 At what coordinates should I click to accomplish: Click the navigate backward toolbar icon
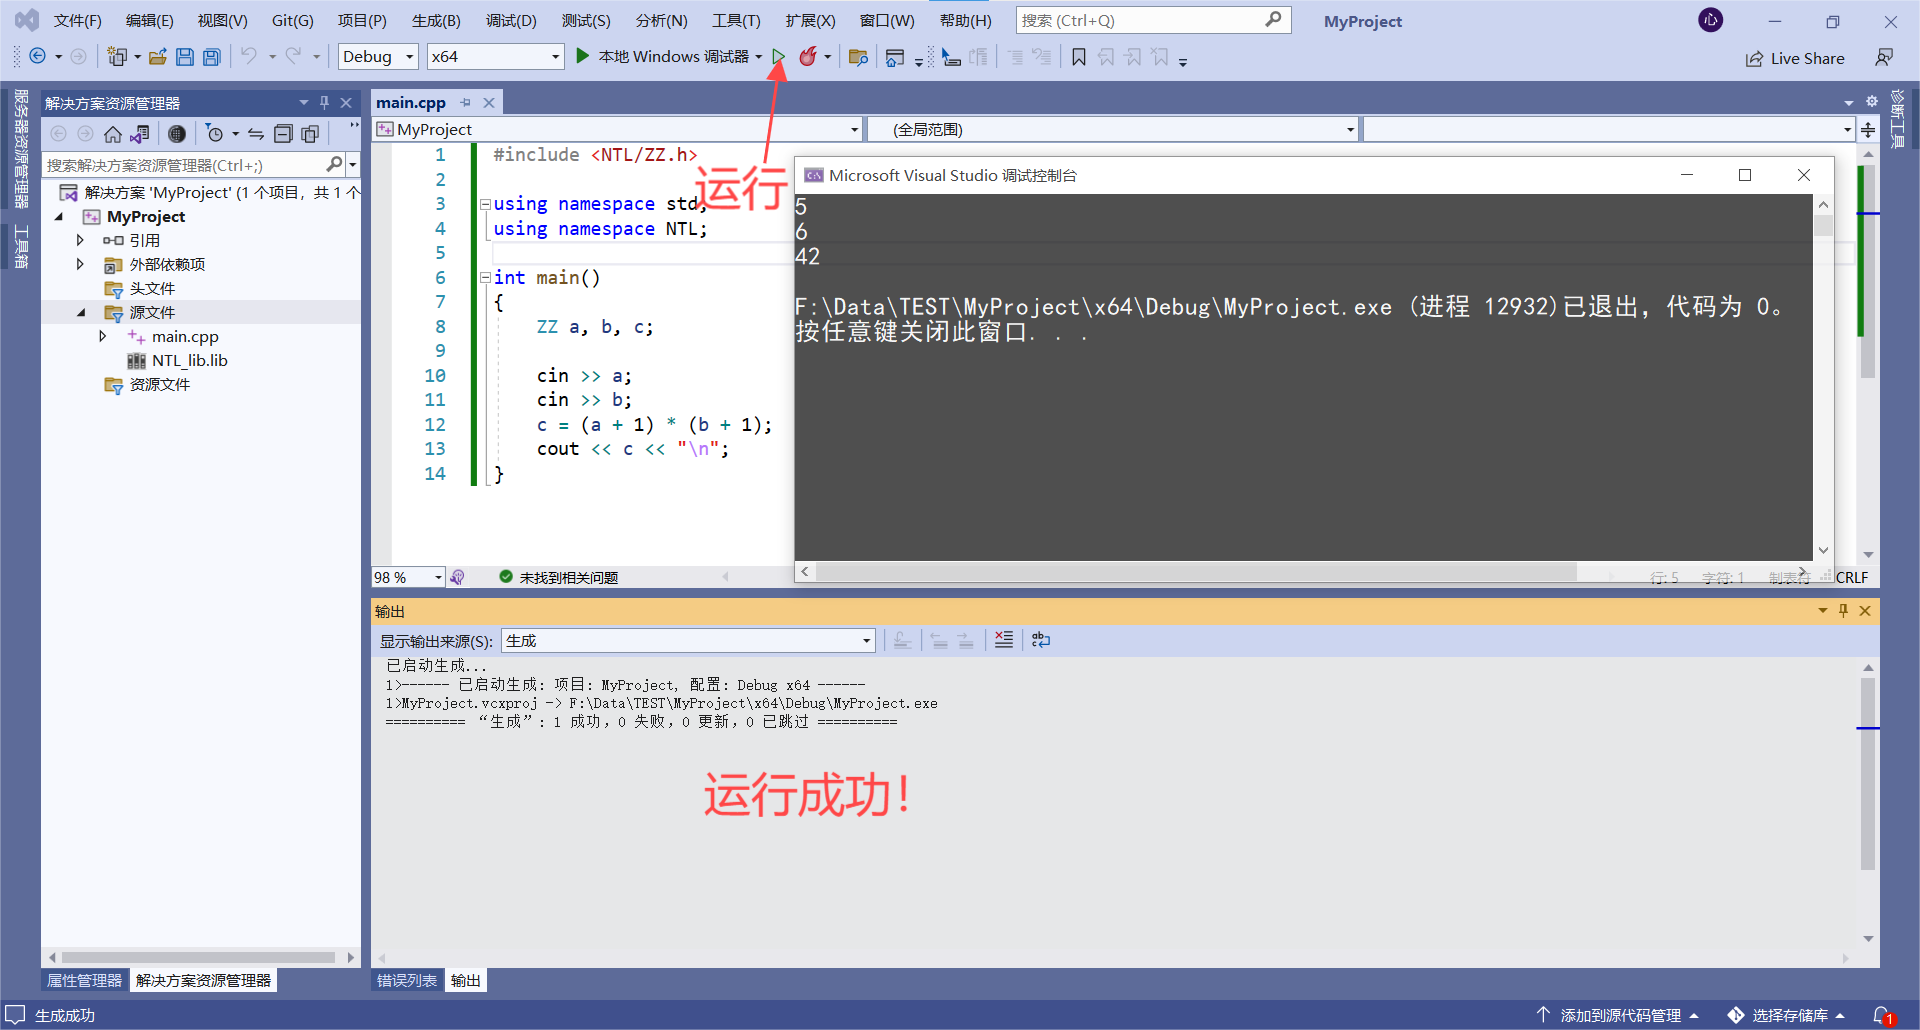(x=37, y=57)
